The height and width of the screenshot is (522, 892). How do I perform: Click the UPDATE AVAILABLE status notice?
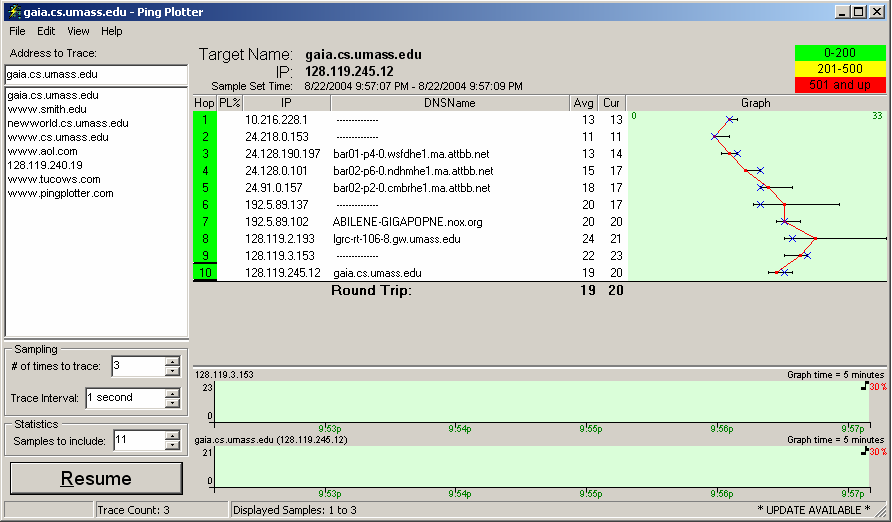click(x=813, y=510)
